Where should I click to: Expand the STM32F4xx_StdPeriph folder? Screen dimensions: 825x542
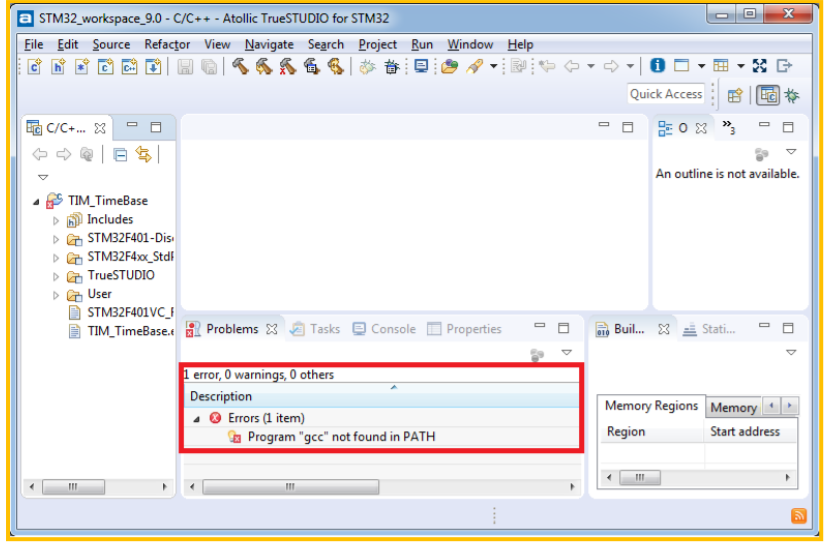click(x=56, y=258)
